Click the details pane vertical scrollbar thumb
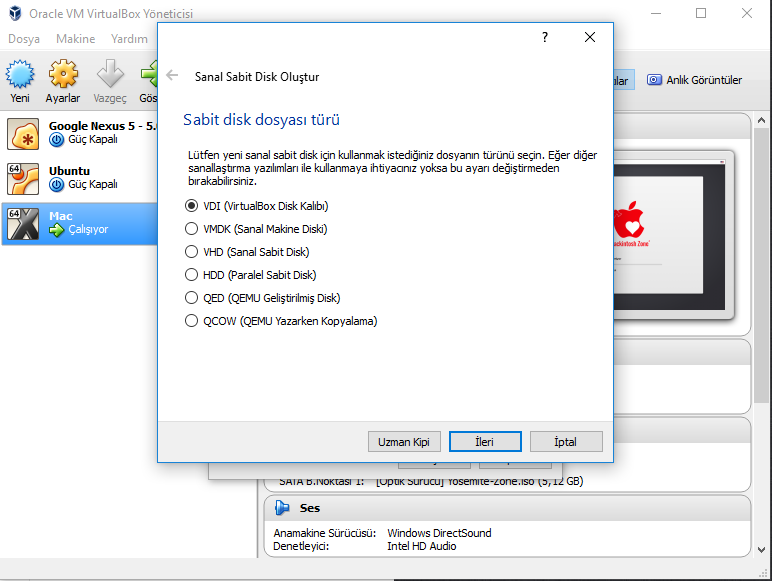This screenshot has height=581, width=772. pyautogui.click(x=761, y=266)
